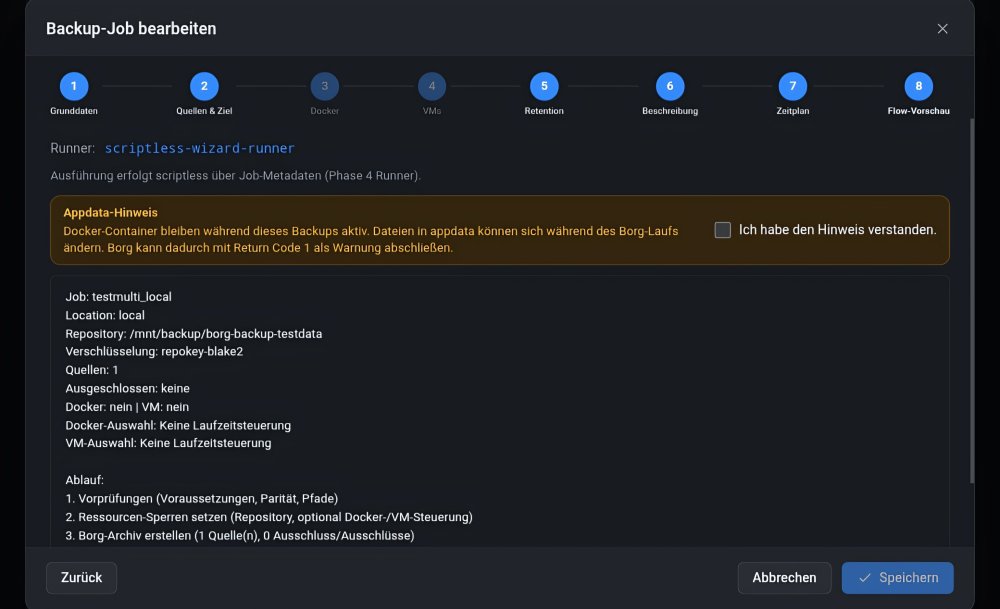Click flow step '3. Borg-Archiv erstellen'
The image size is (1000, 609).
click(x=240, y=536)
